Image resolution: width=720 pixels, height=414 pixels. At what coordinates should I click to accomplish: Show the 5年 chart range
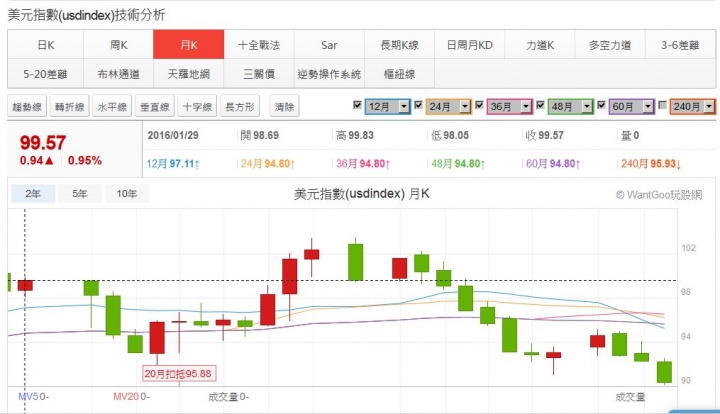tap(79, 194)
